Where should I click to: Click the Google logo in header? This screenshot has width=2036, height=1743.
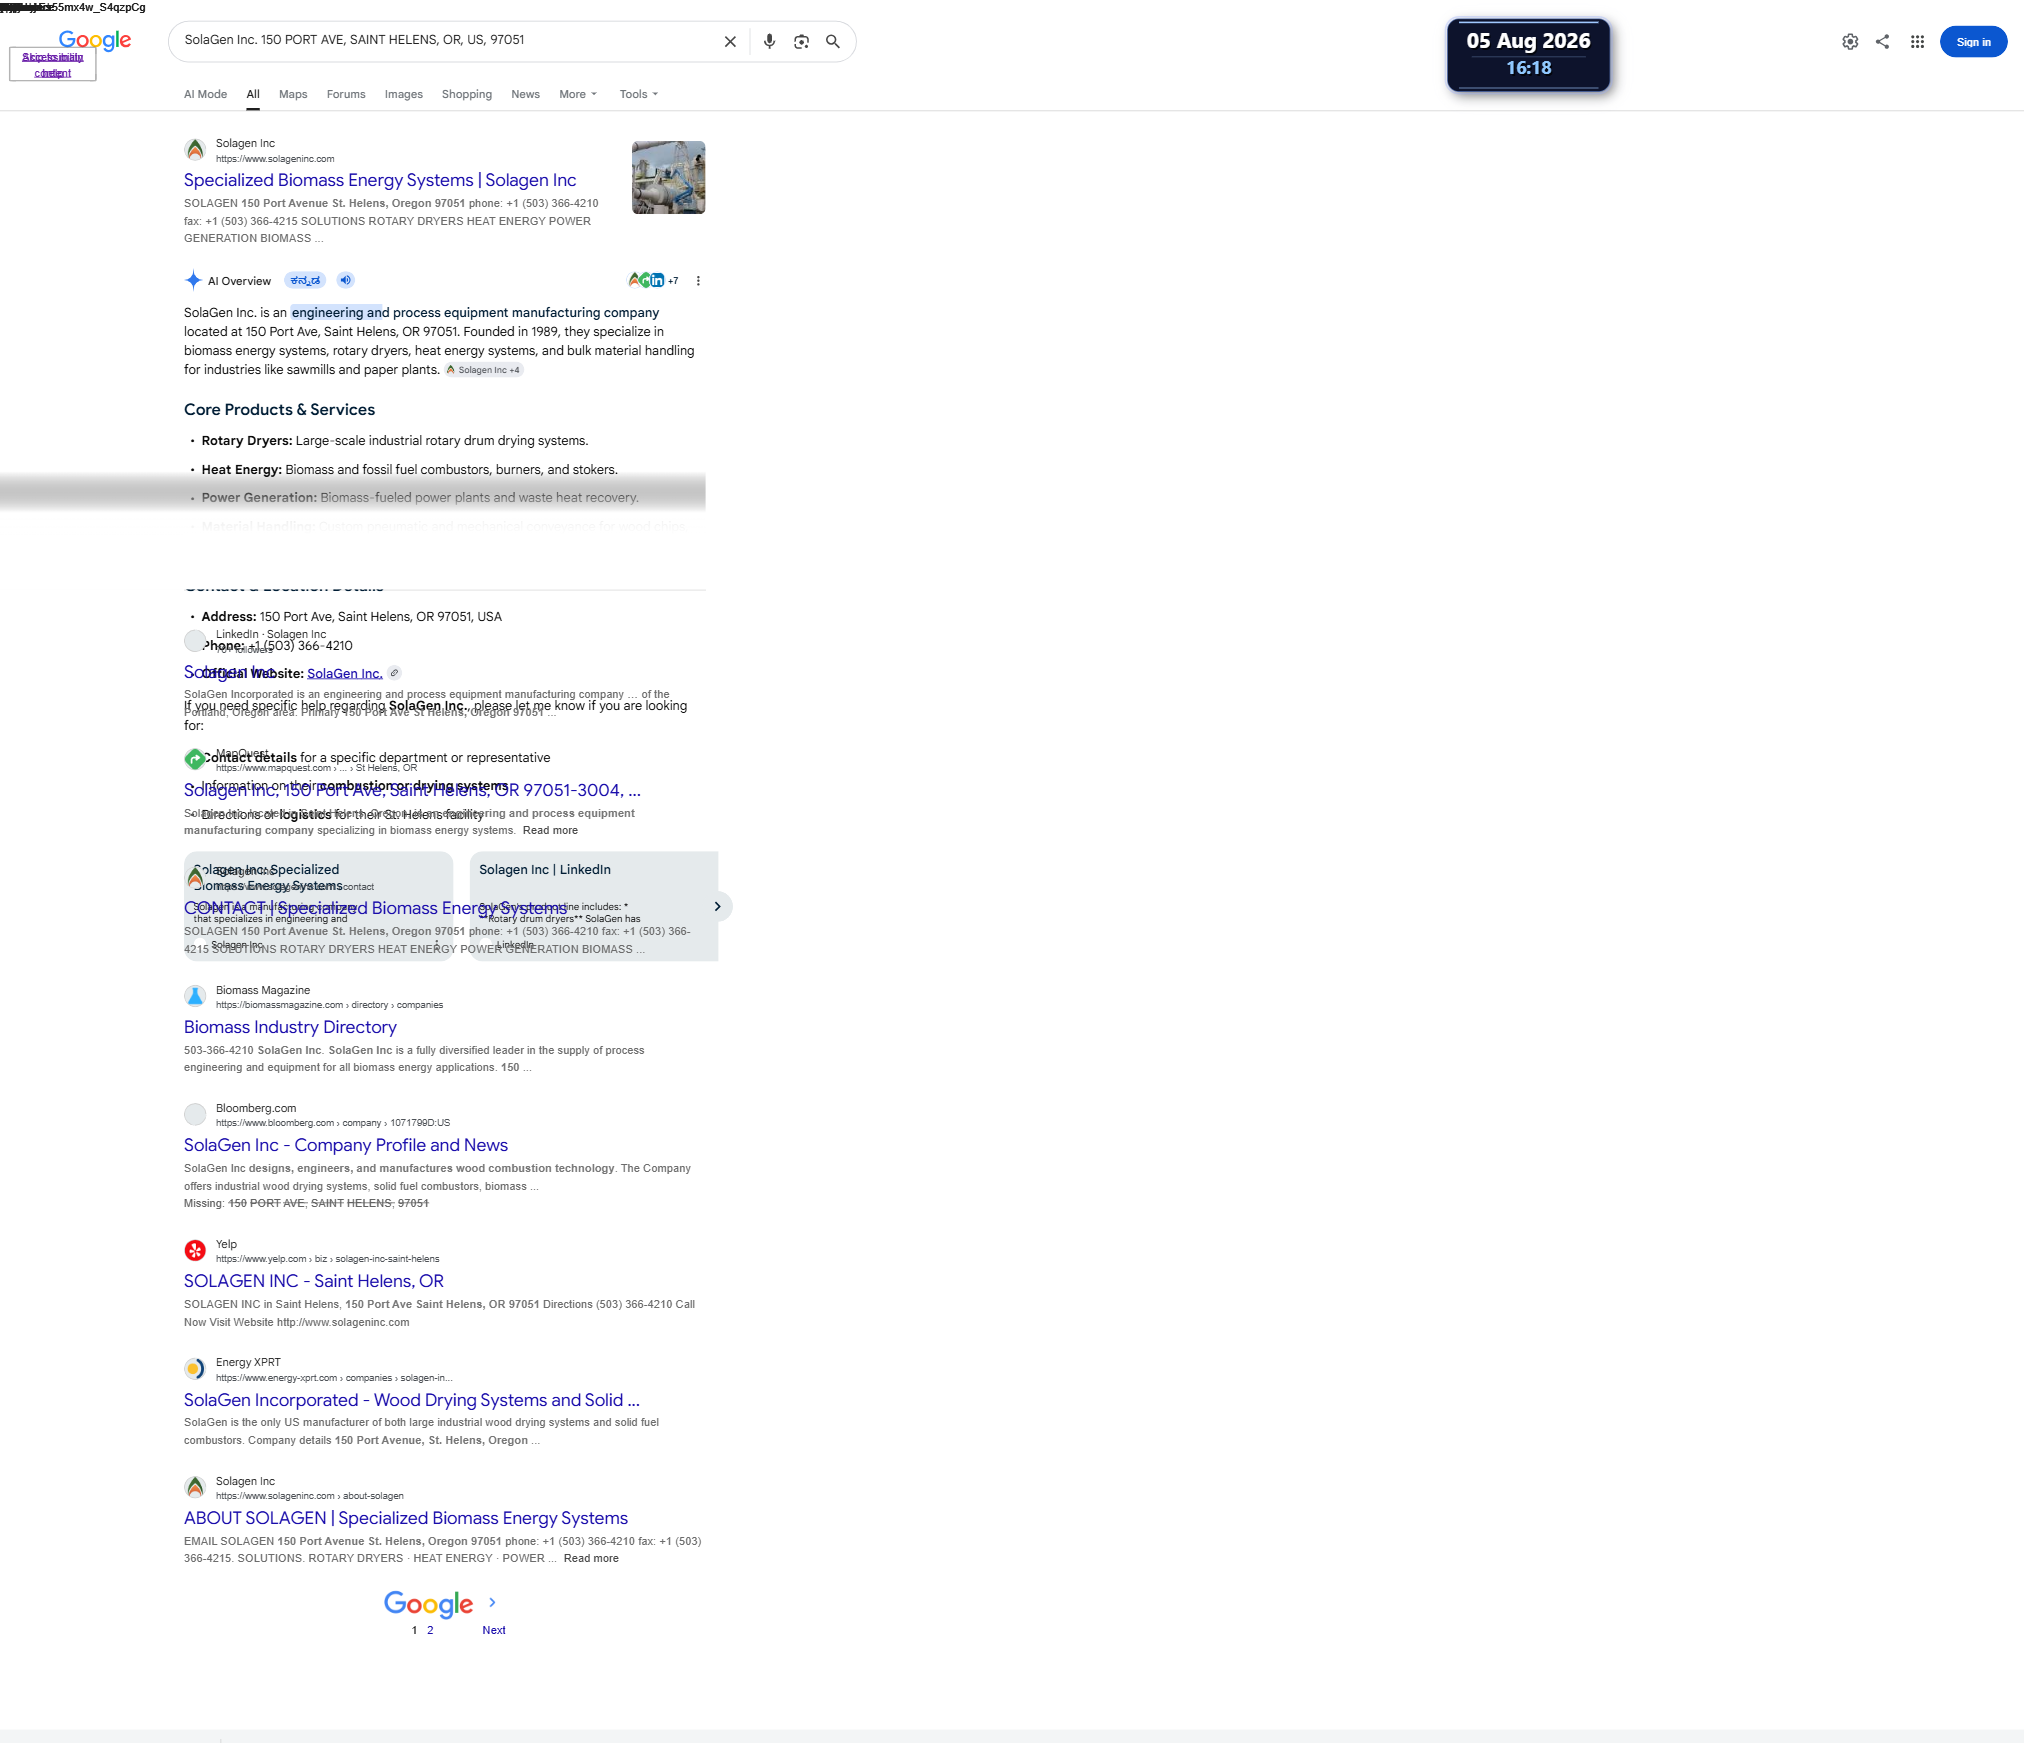[95, 40]
